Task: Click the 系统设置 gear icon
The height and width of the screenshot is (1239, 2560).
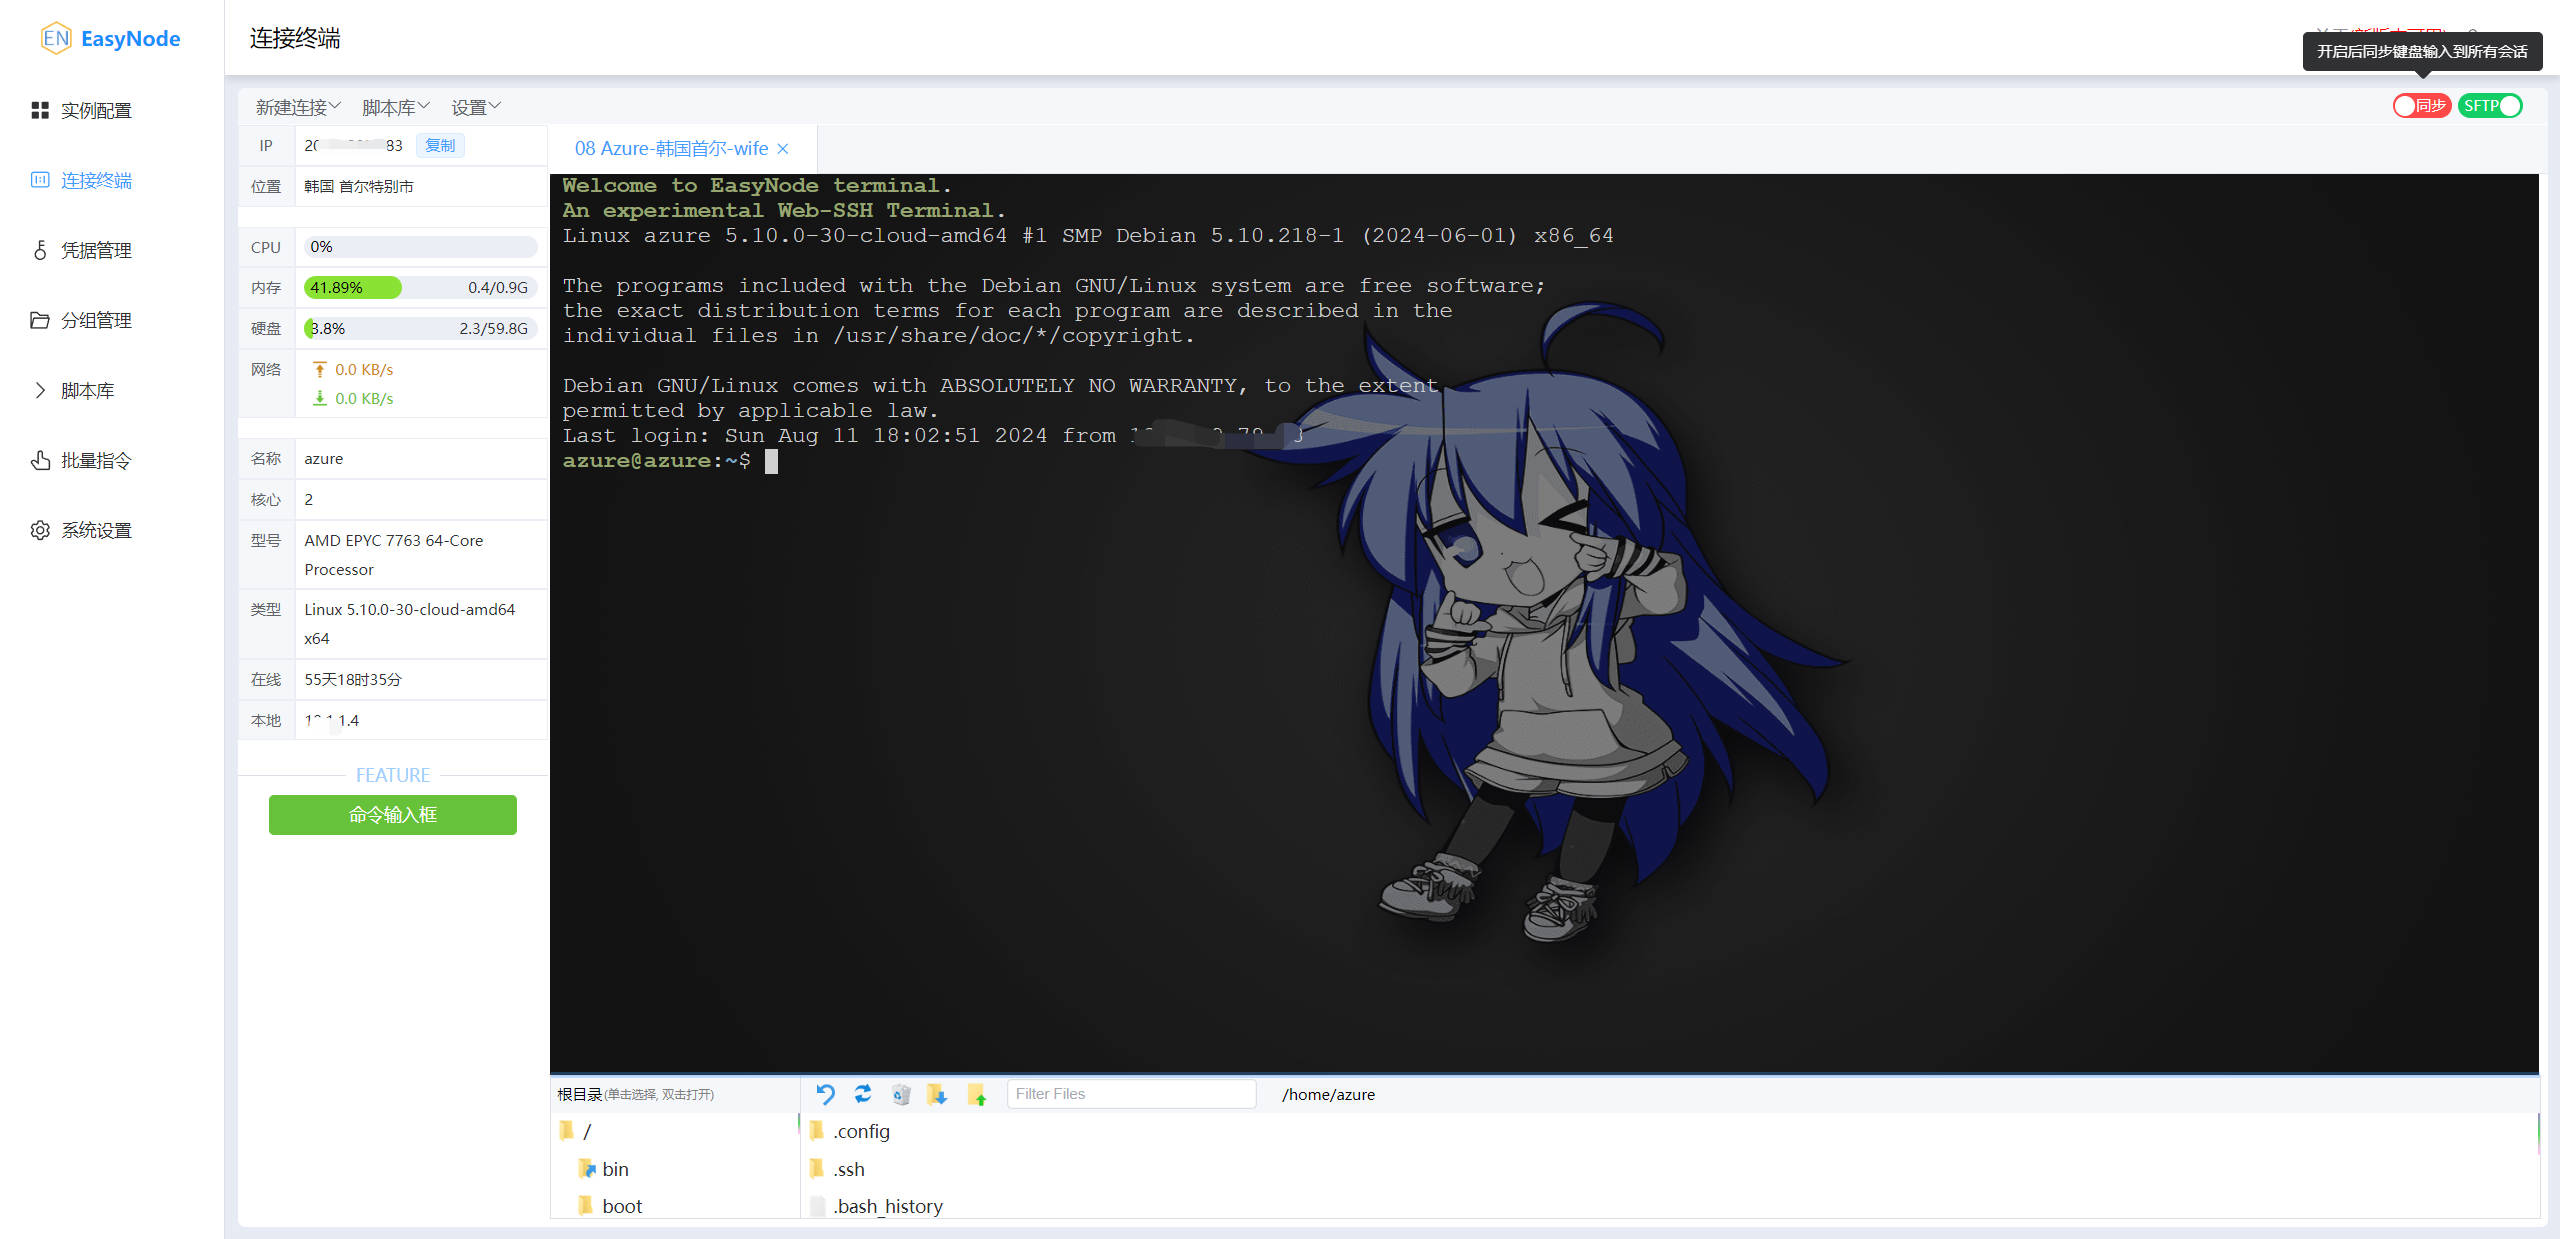Action: coord(40,530)
